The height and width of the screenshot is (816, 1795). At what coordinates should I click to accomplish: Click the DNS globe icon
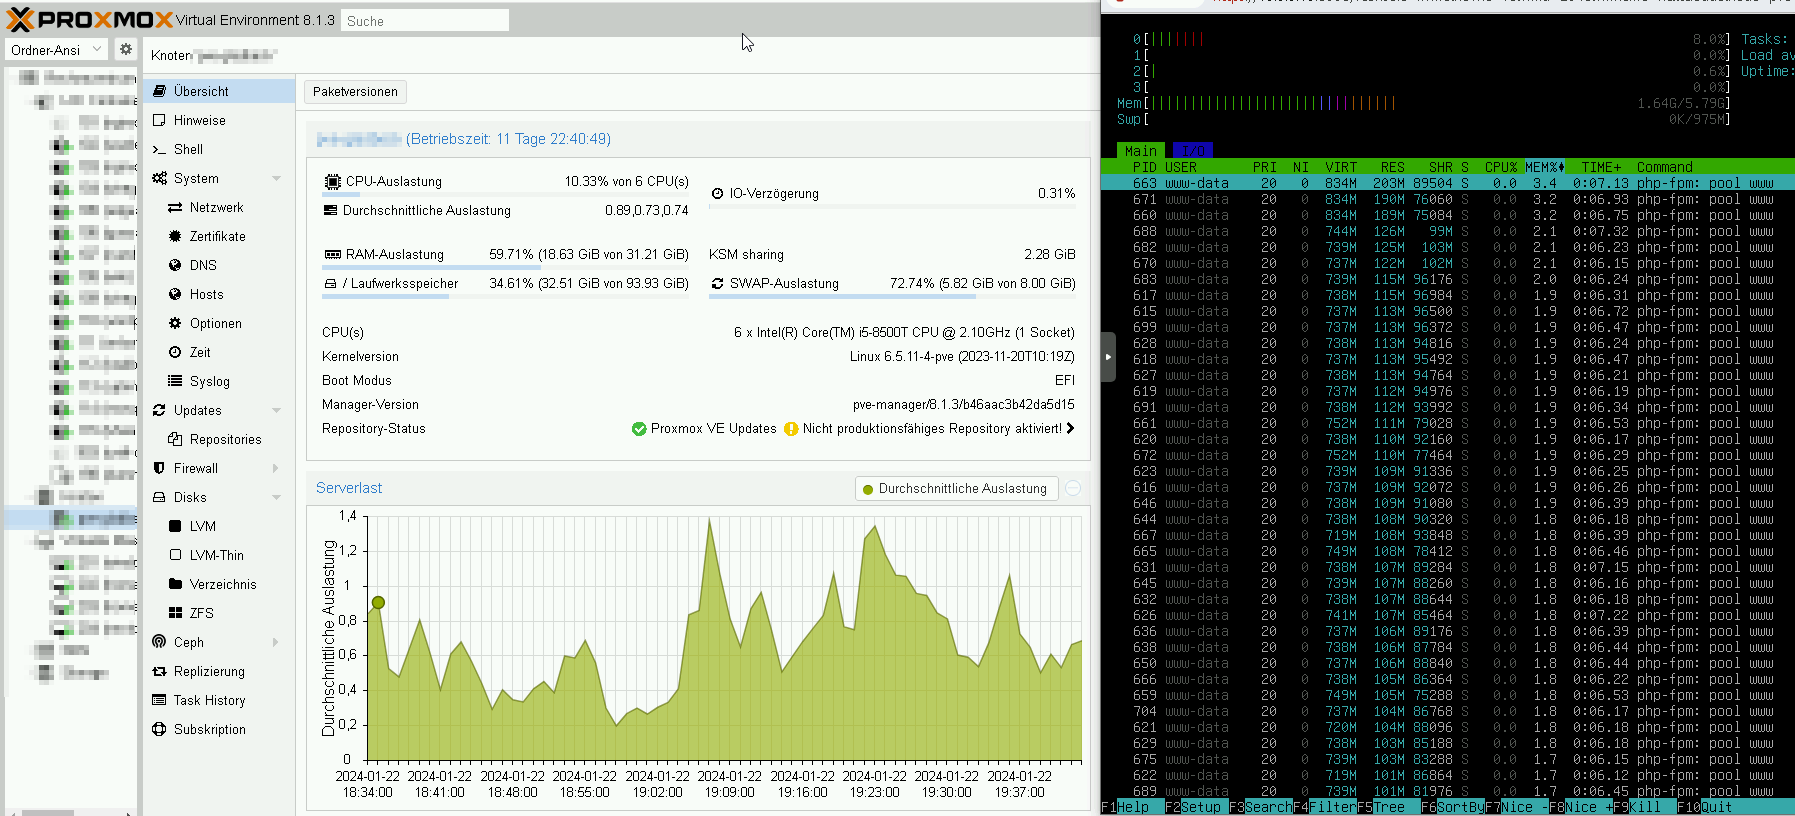tap(175, 265)
